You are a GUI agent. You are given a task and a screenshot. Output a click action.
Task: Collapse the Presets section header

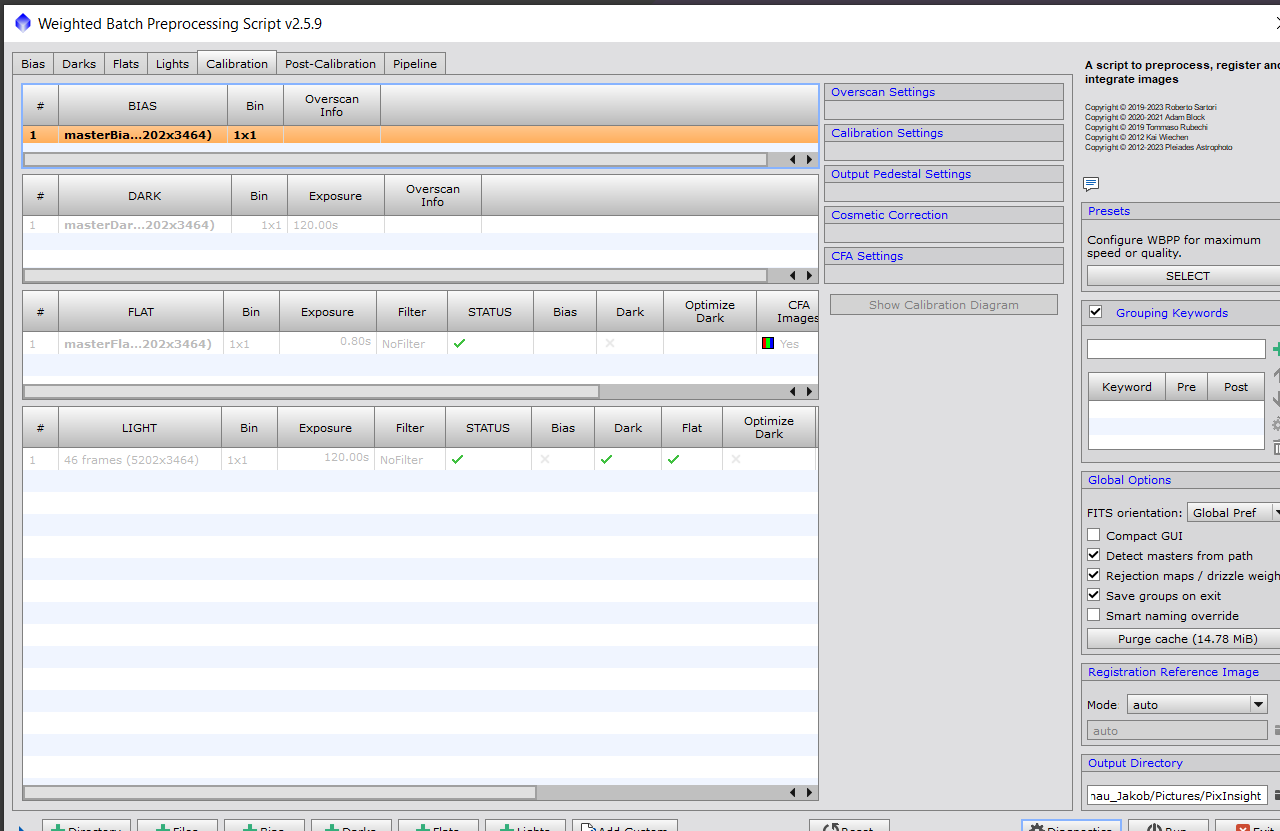(x=1181, y=211)
